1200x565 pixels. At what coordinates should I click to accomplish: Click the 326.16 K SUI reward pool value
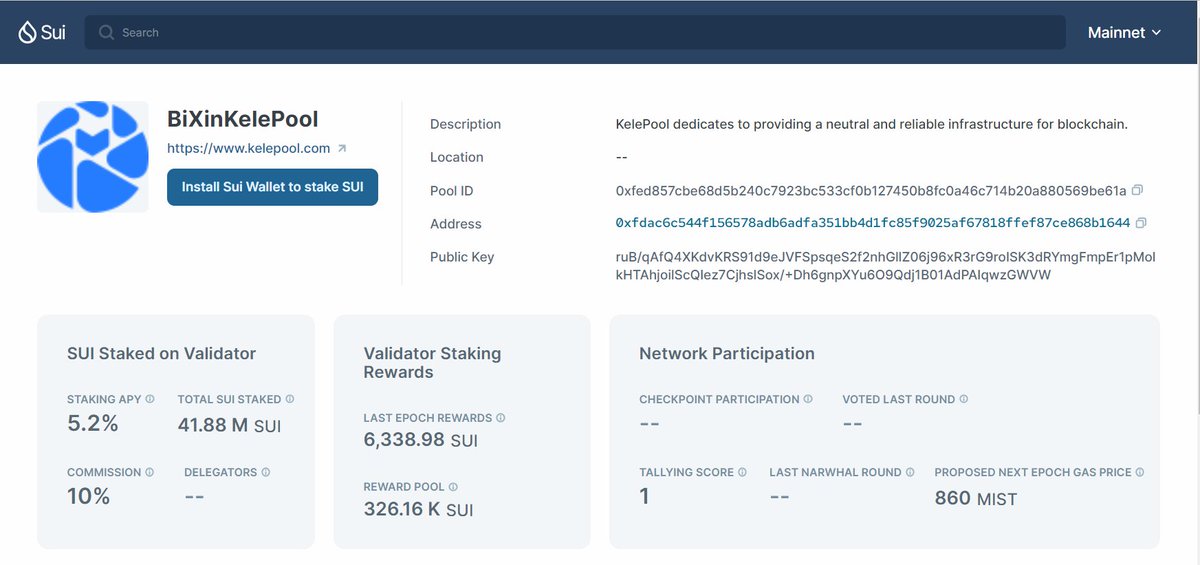[x=418, y=509]
